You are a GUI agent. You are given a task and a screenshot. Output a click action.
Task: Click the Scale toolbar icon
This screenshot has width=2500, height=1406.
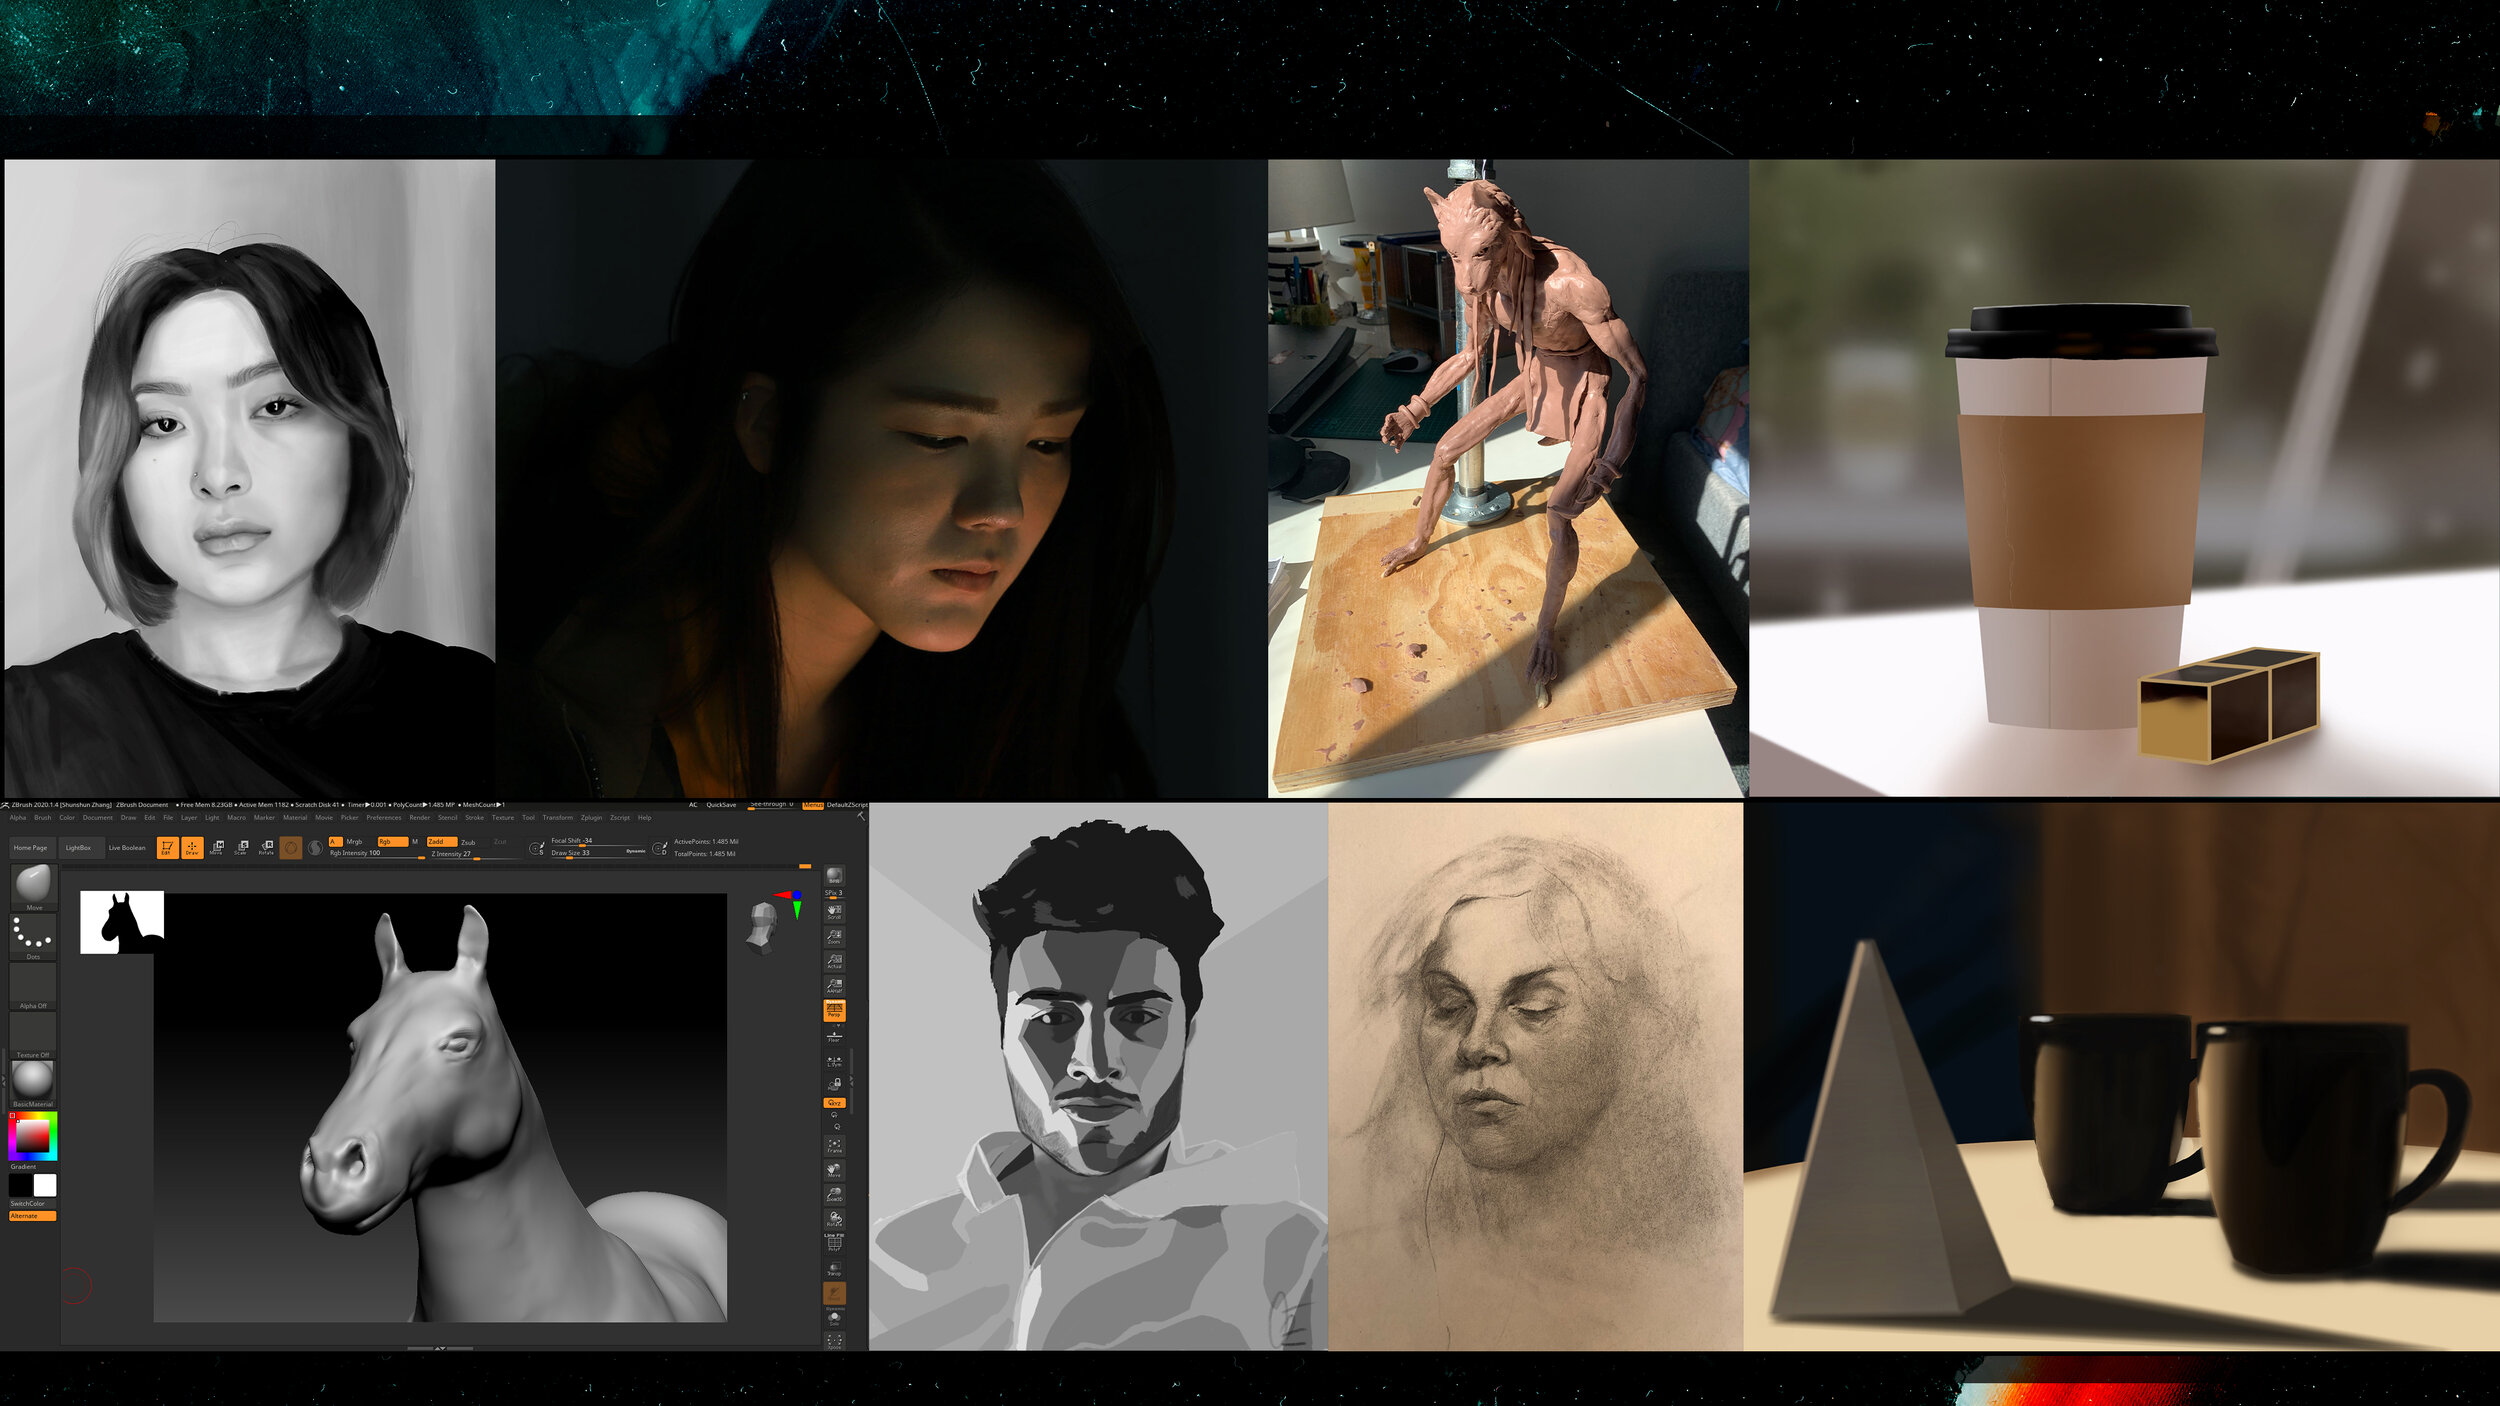(241, 847)
